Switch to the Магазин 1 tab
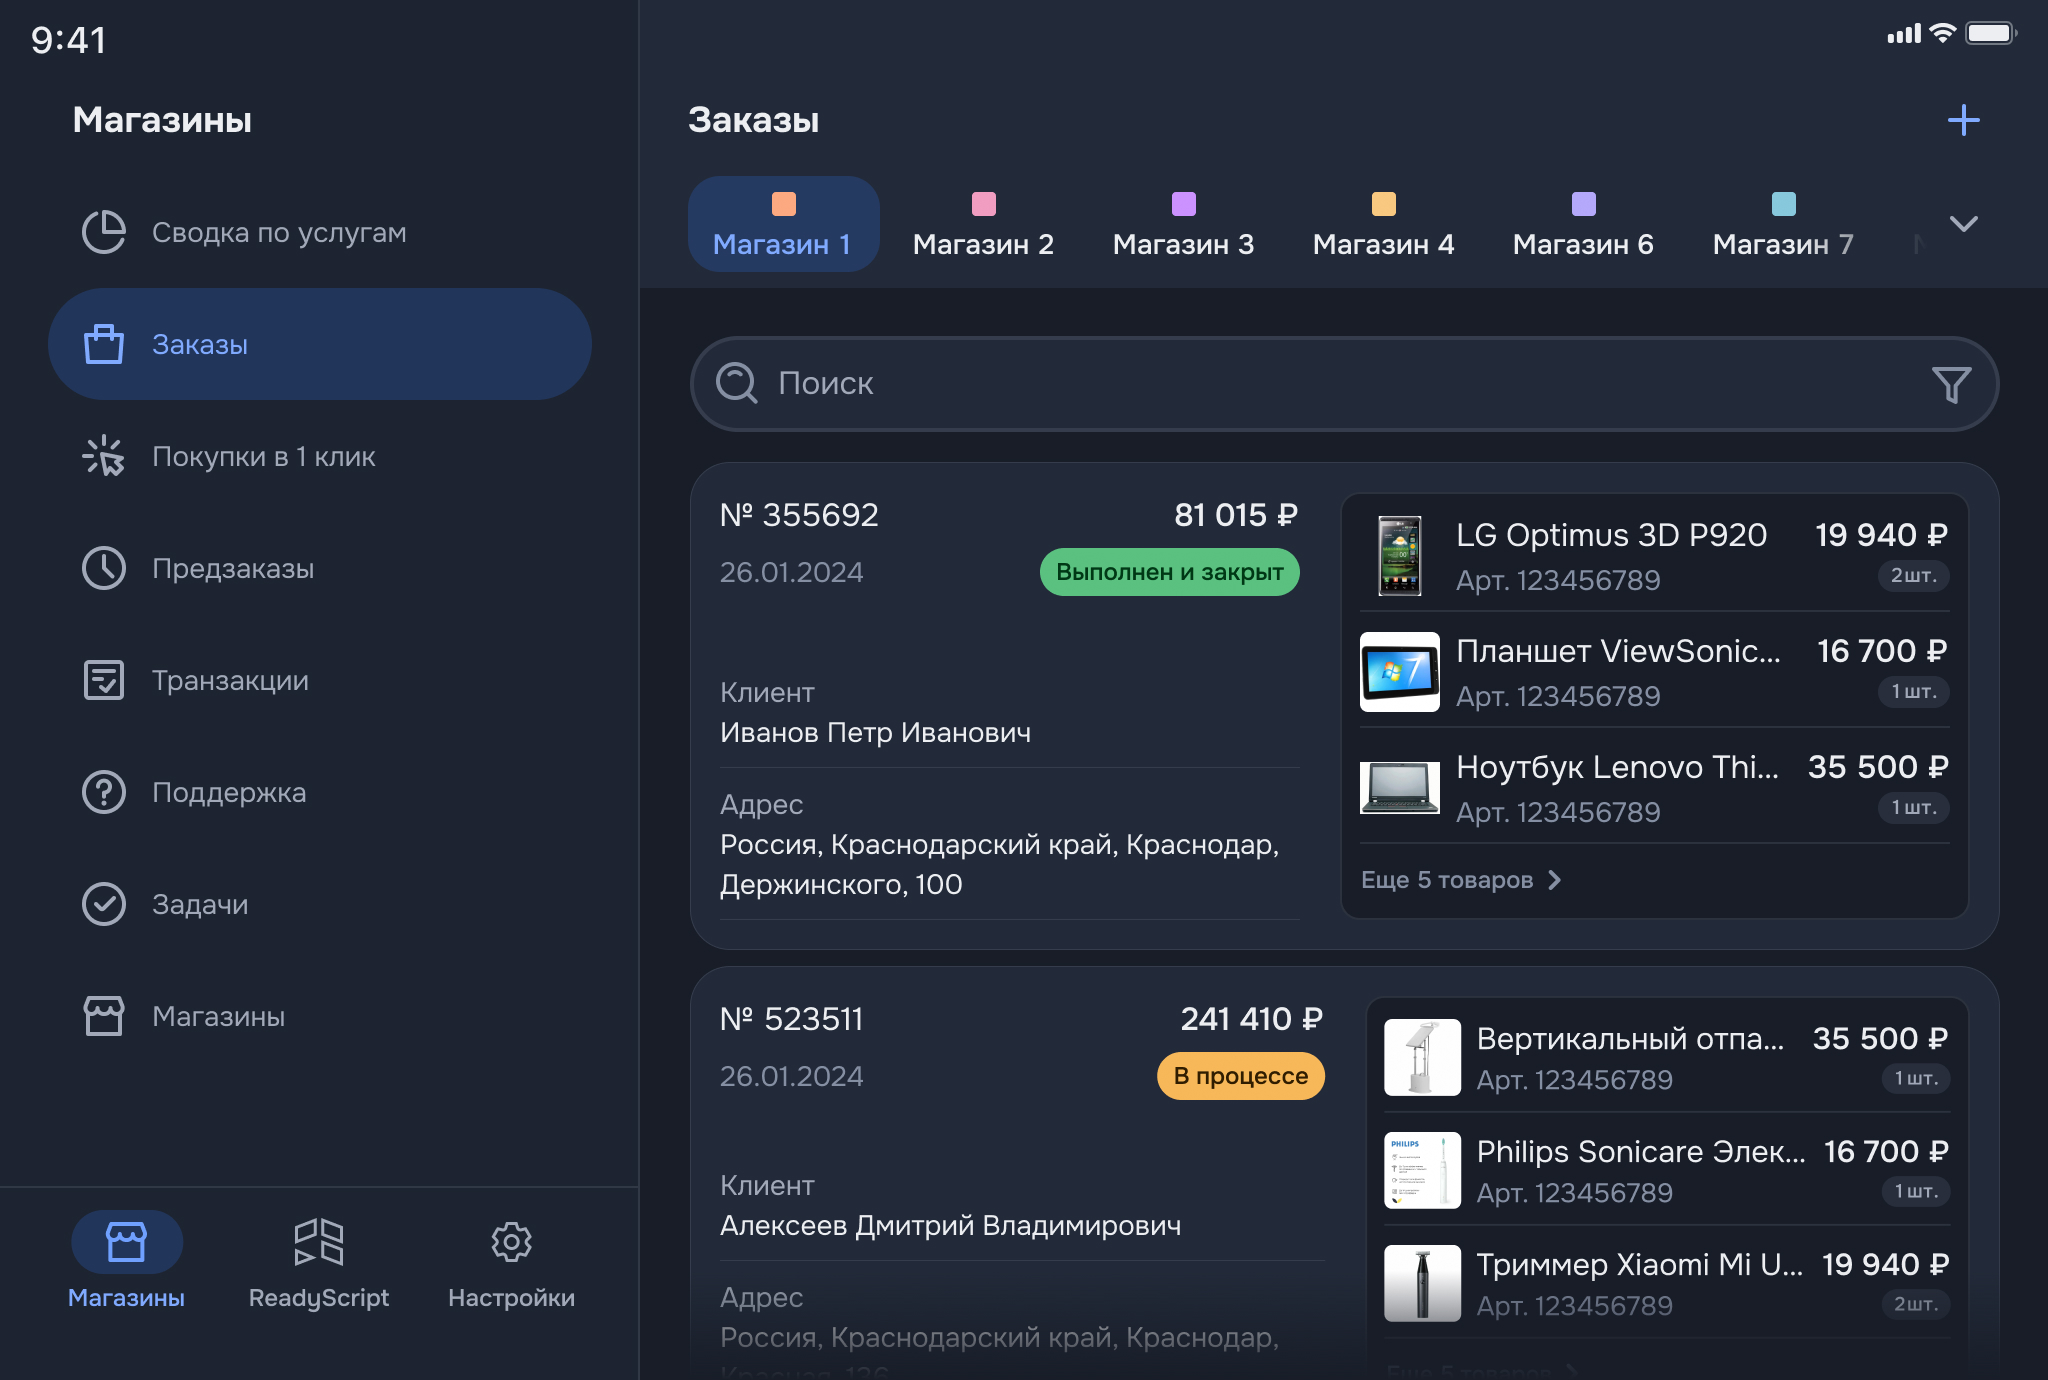 coord(783,224)
